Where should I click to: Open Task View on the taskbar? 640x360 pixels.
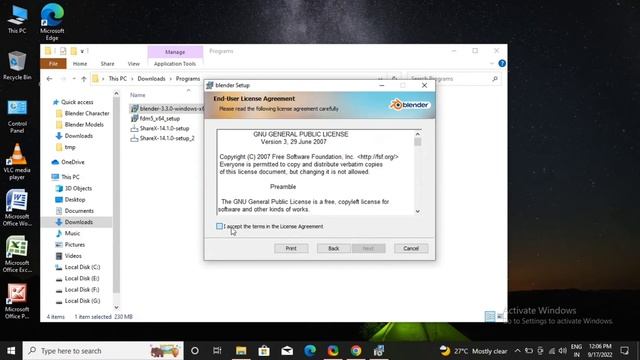217,351
